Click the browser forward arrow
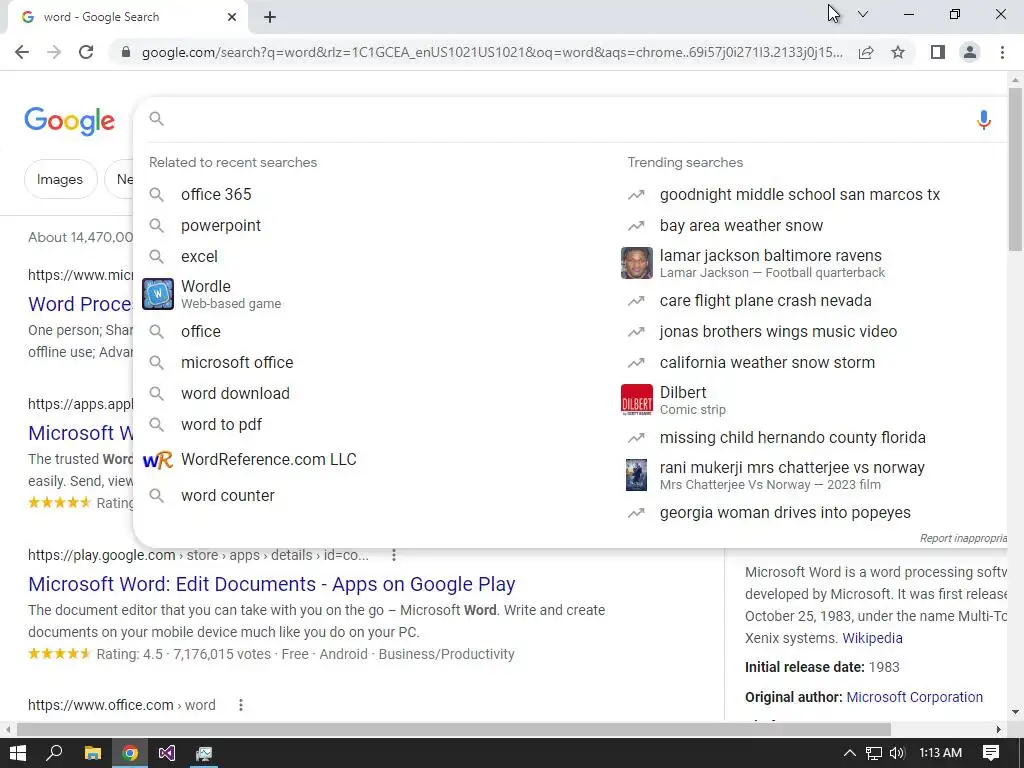This screenshot has height=768, width=1024. pyautogui.click(x=54, y=52)
